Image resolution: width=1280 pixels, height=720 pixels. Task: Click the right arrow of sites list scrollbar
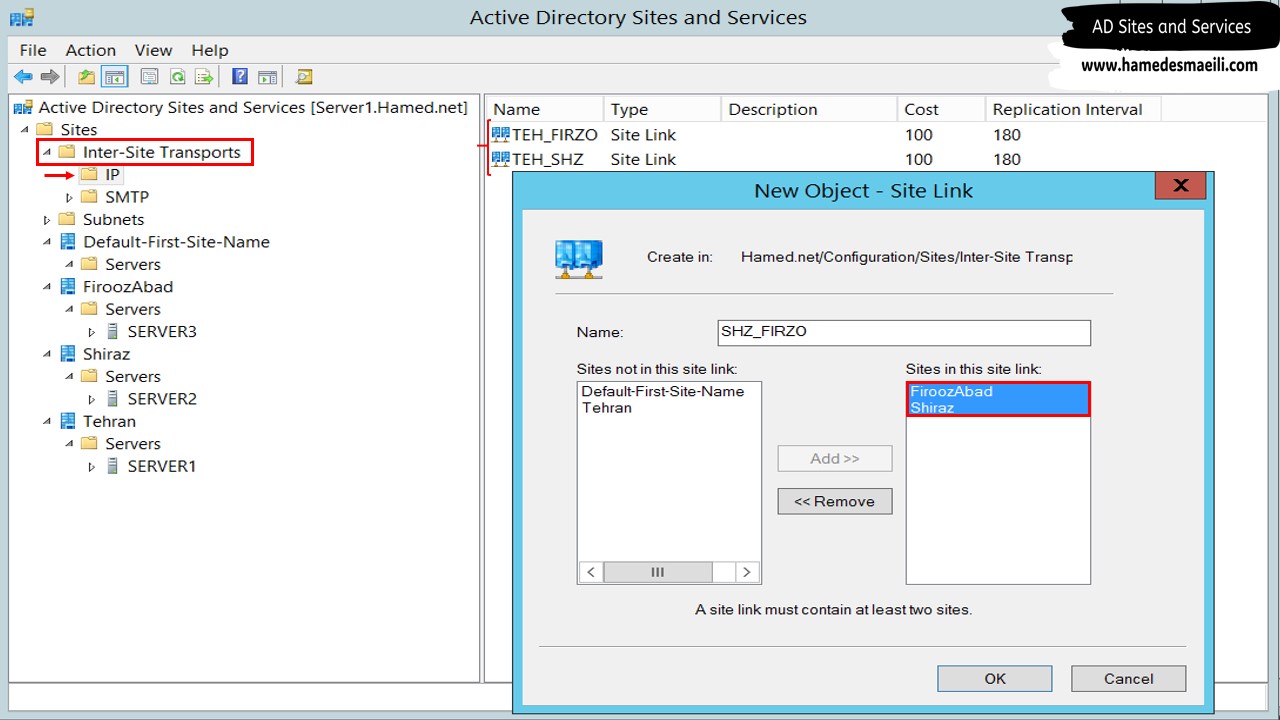(x=747, y=572)
